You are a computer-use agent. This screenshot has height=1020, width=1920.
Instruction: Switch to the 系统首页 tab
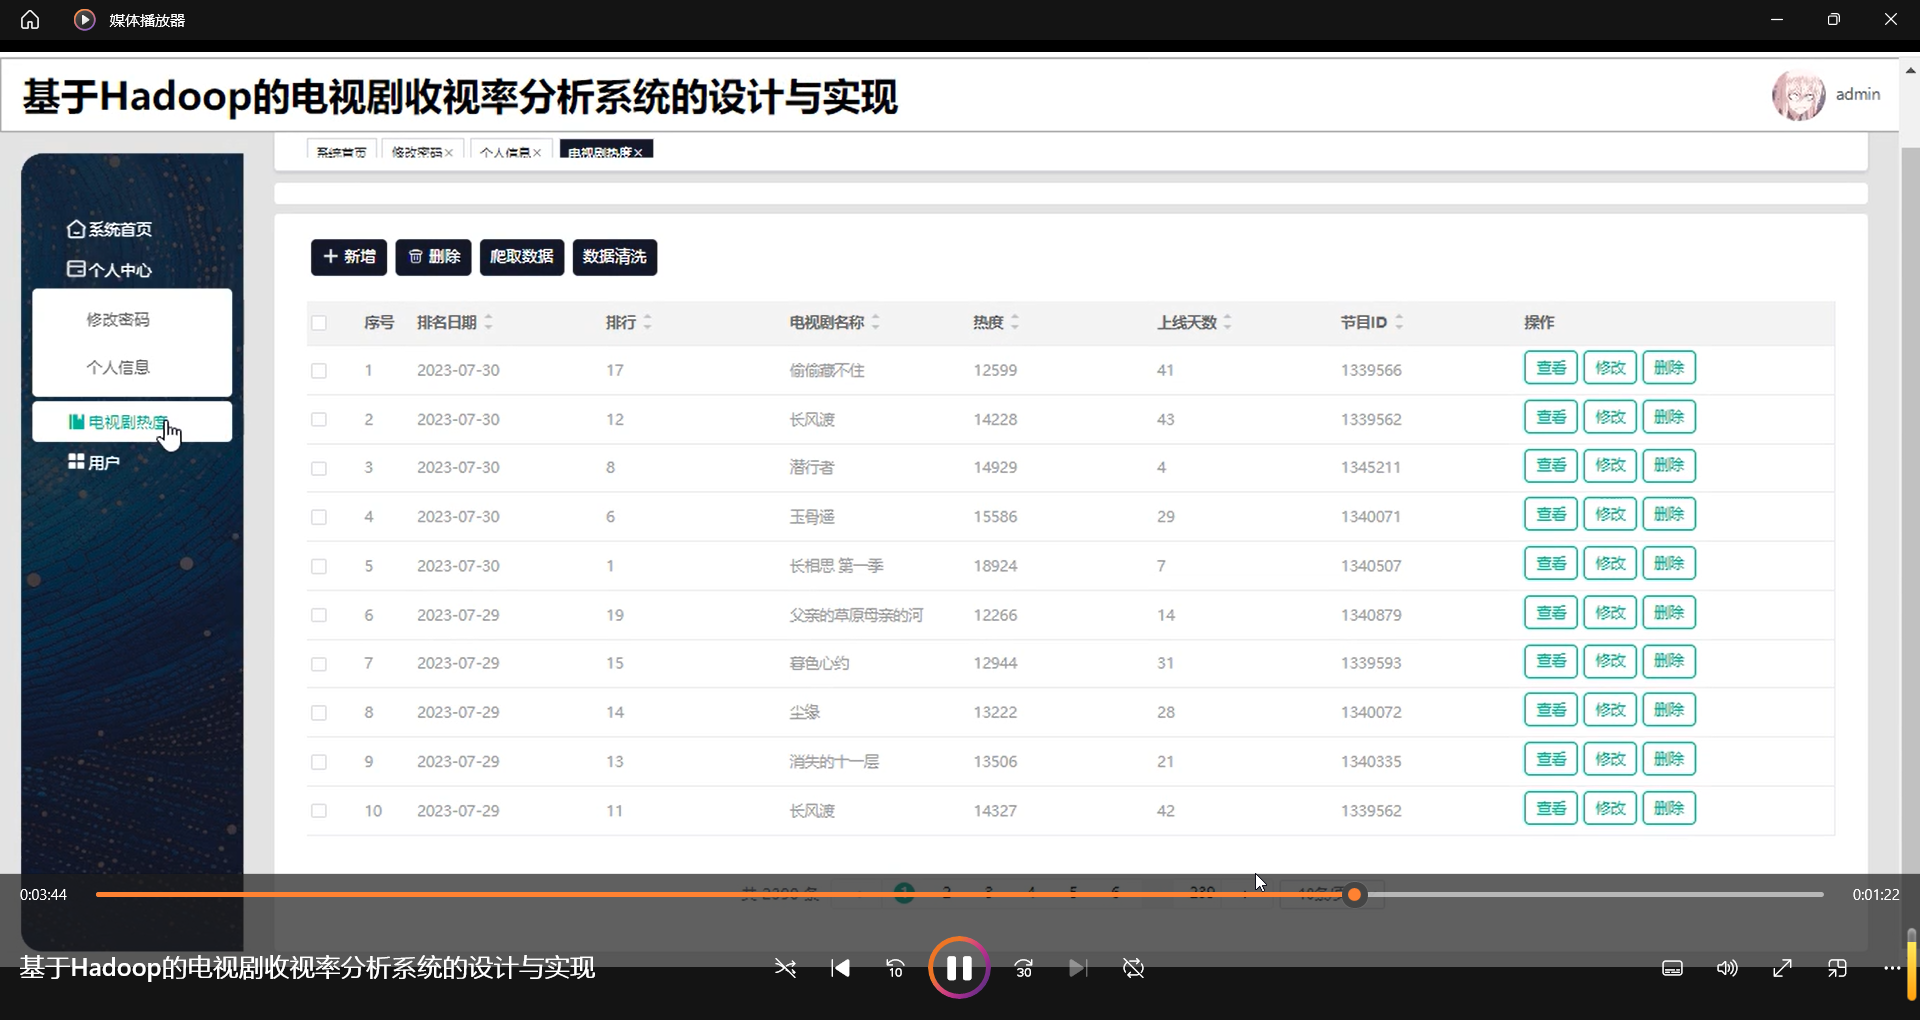pos(342,151)
